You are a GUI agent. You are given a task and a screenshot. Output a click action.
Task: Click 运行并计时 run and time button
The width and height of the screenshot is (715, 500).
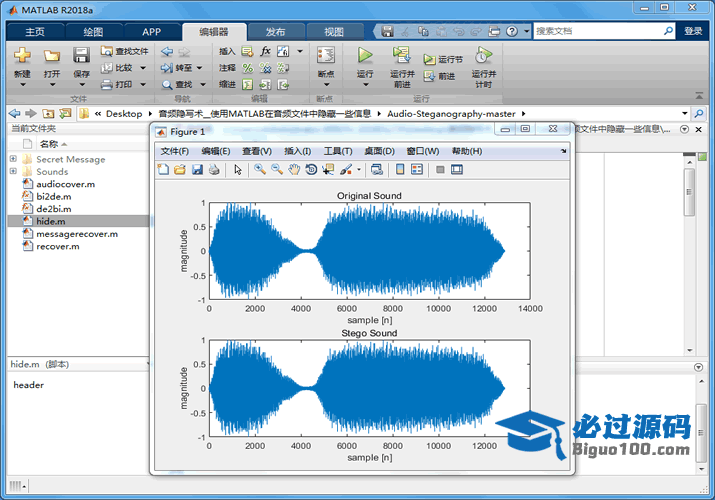pyautogui.click(x=484, y=67)
